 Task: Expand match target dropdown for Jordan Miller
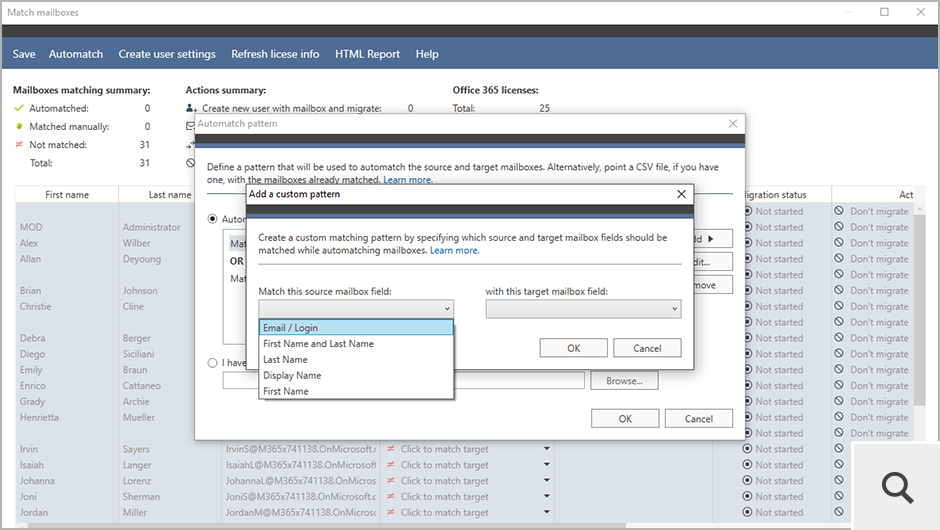547,512
